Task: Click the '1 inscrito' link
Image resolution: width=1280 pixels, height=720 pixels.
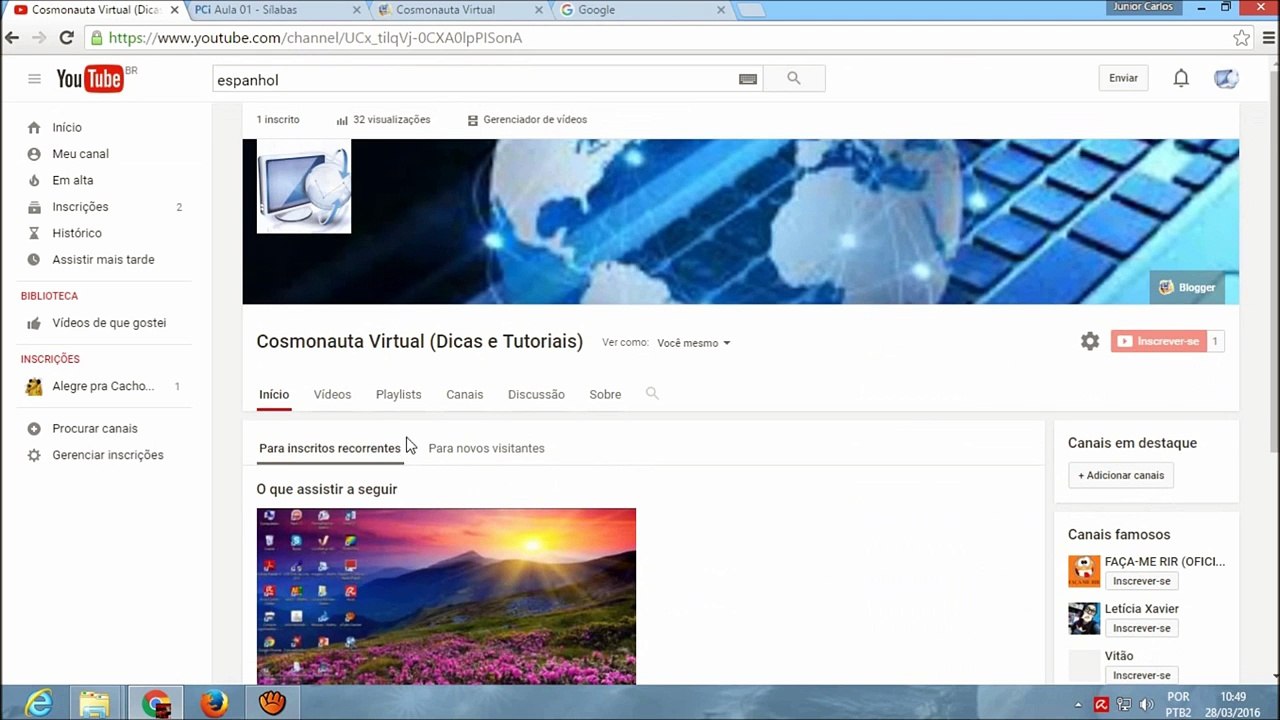Action: 278,119
